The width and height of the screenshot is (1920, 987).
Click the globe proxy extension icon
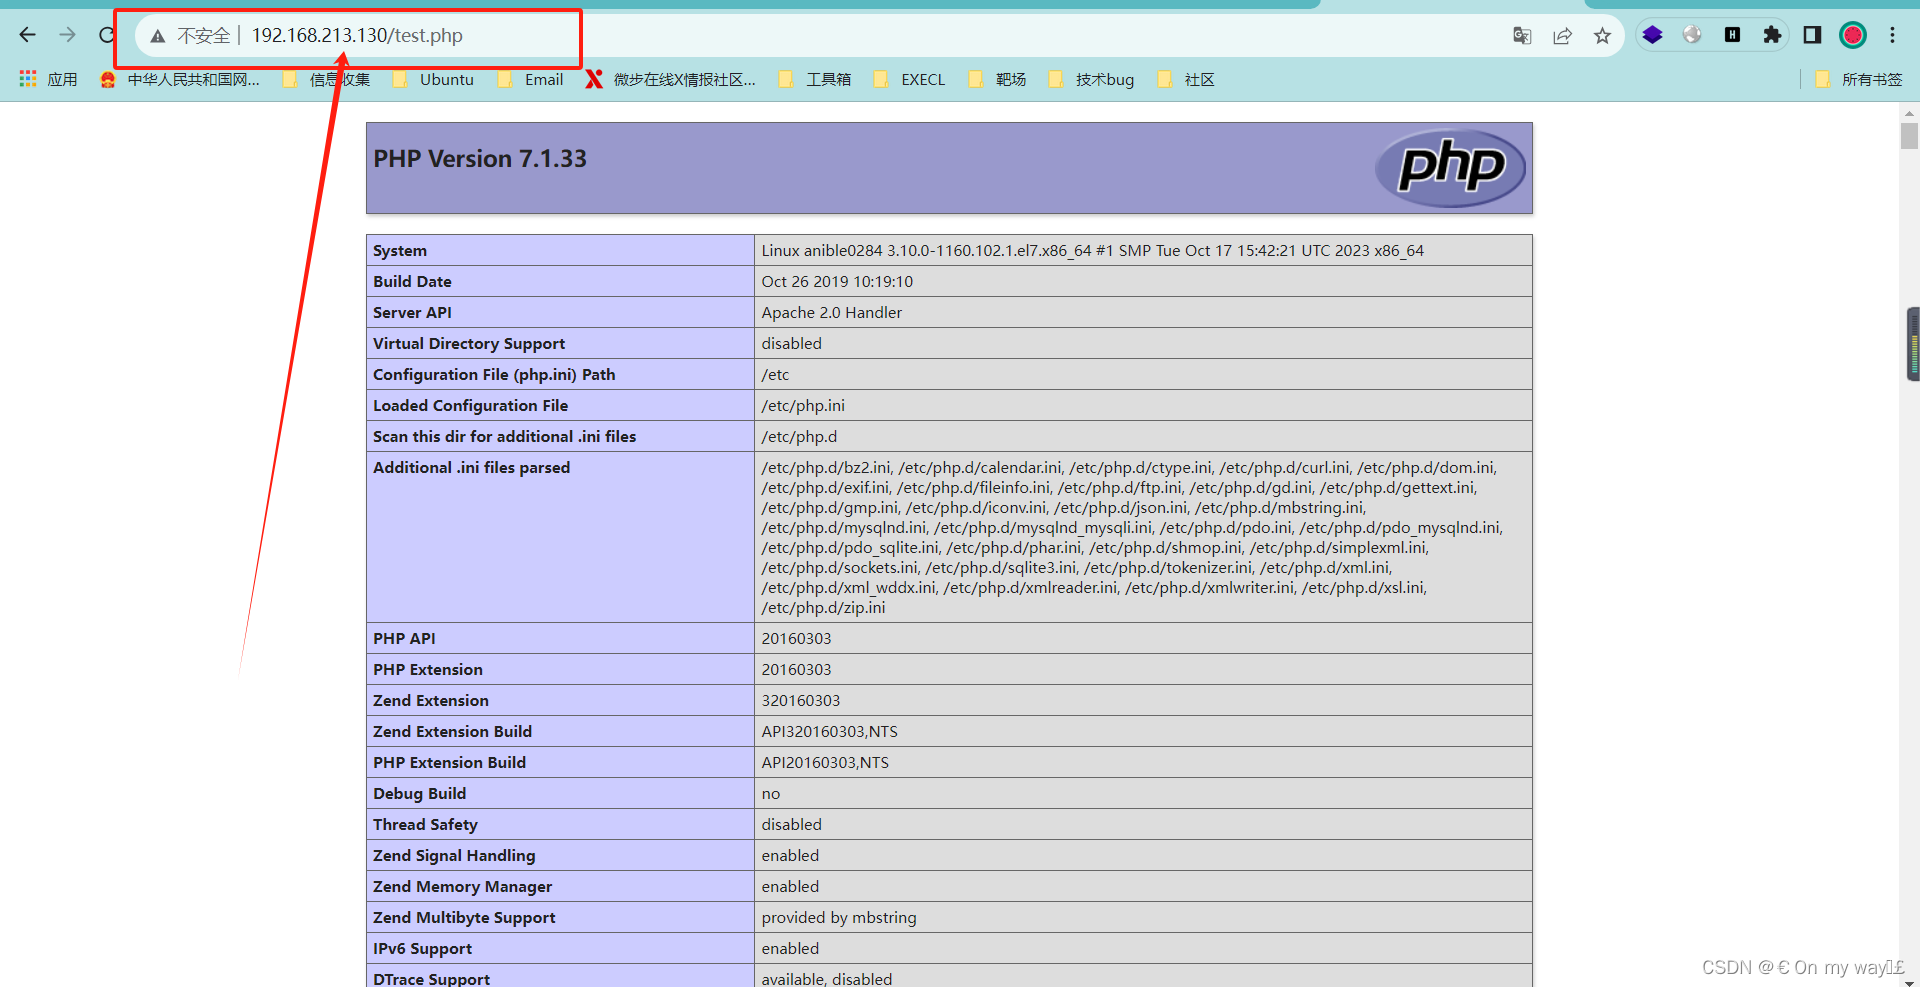click(x=1692, y=34)
